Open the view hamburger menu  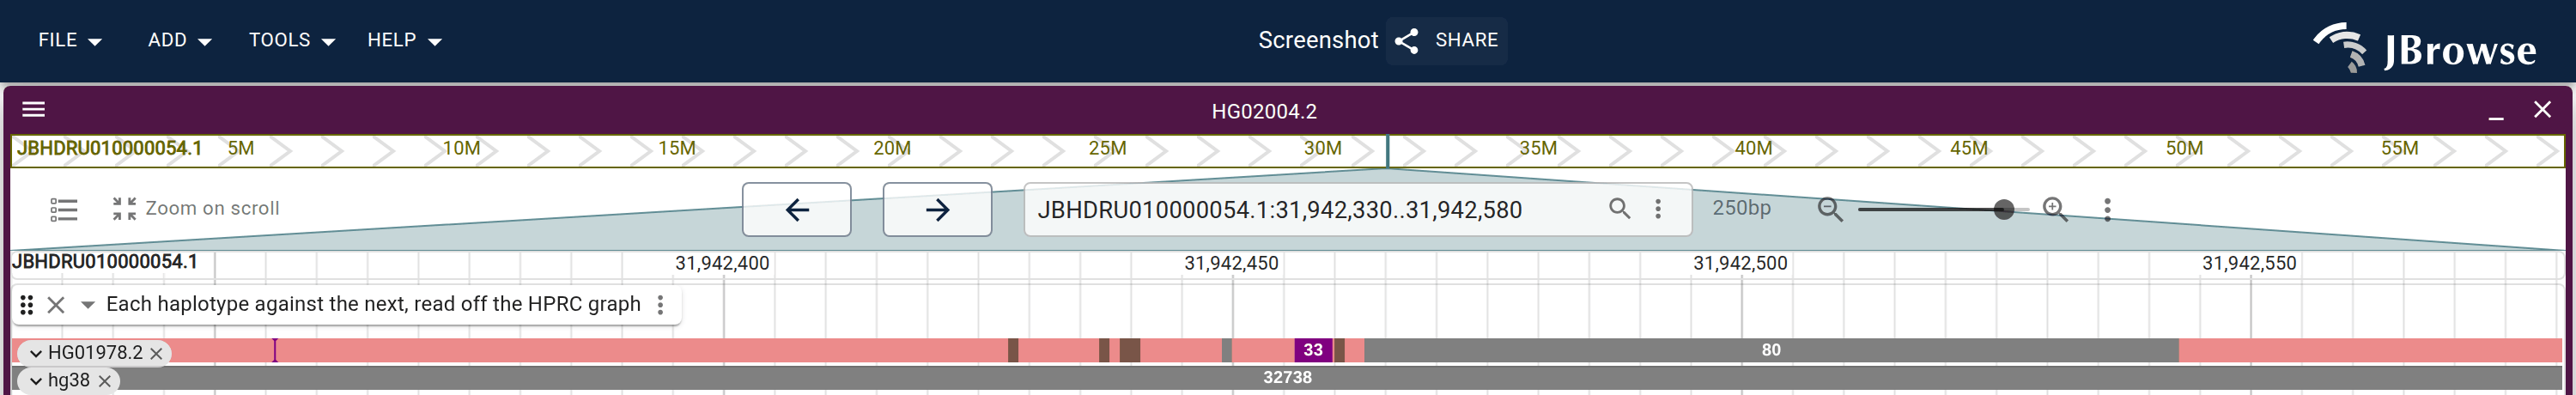tap(34, 110)
